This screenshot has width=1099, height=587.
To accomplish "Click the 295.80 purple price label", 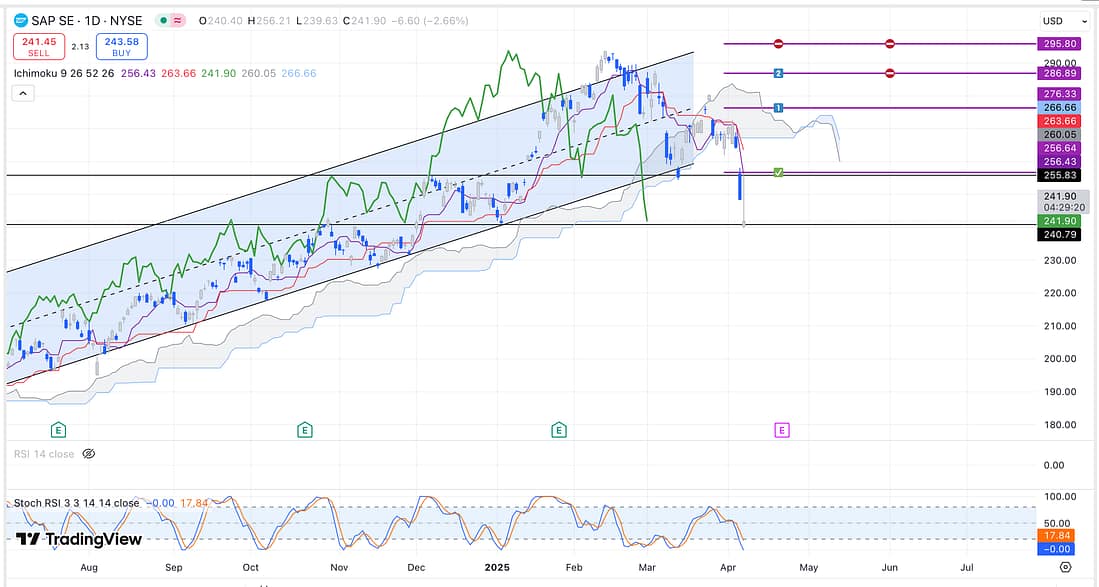I will [x=1061, y=44].
